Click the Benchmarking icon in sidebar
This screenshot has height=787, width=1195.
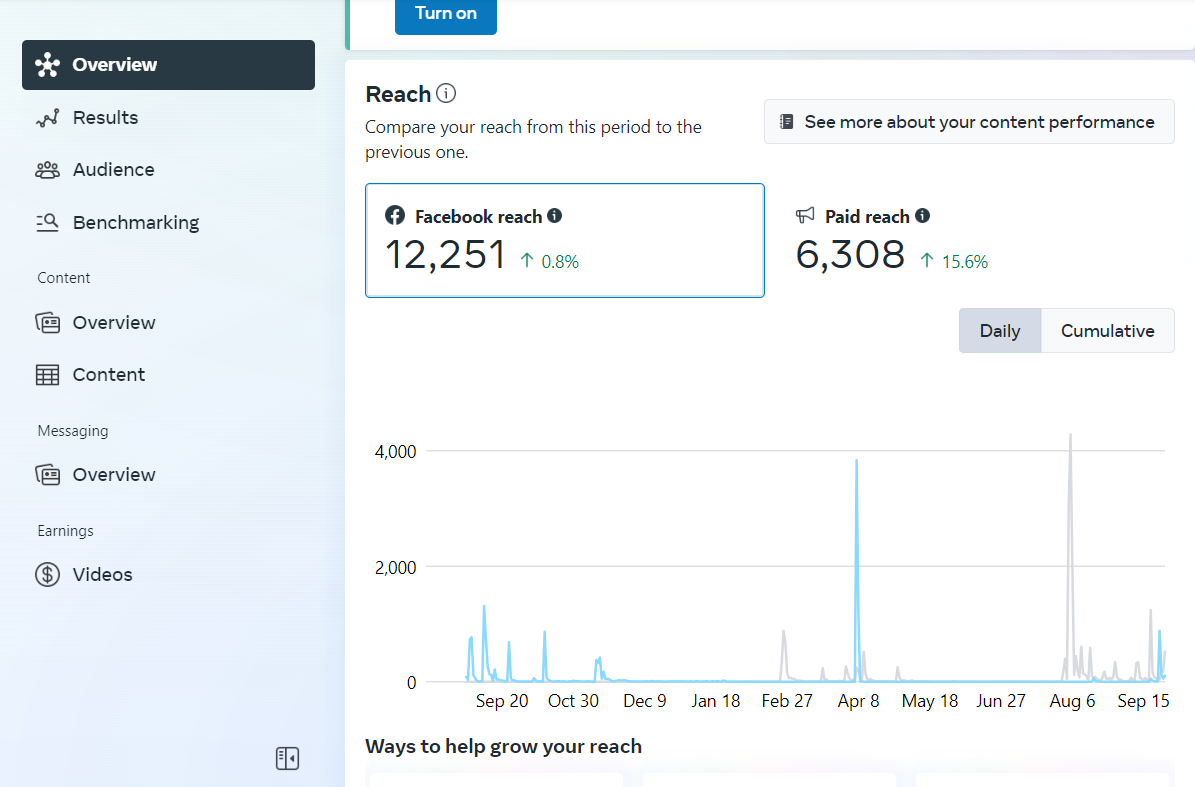[47, 223]
